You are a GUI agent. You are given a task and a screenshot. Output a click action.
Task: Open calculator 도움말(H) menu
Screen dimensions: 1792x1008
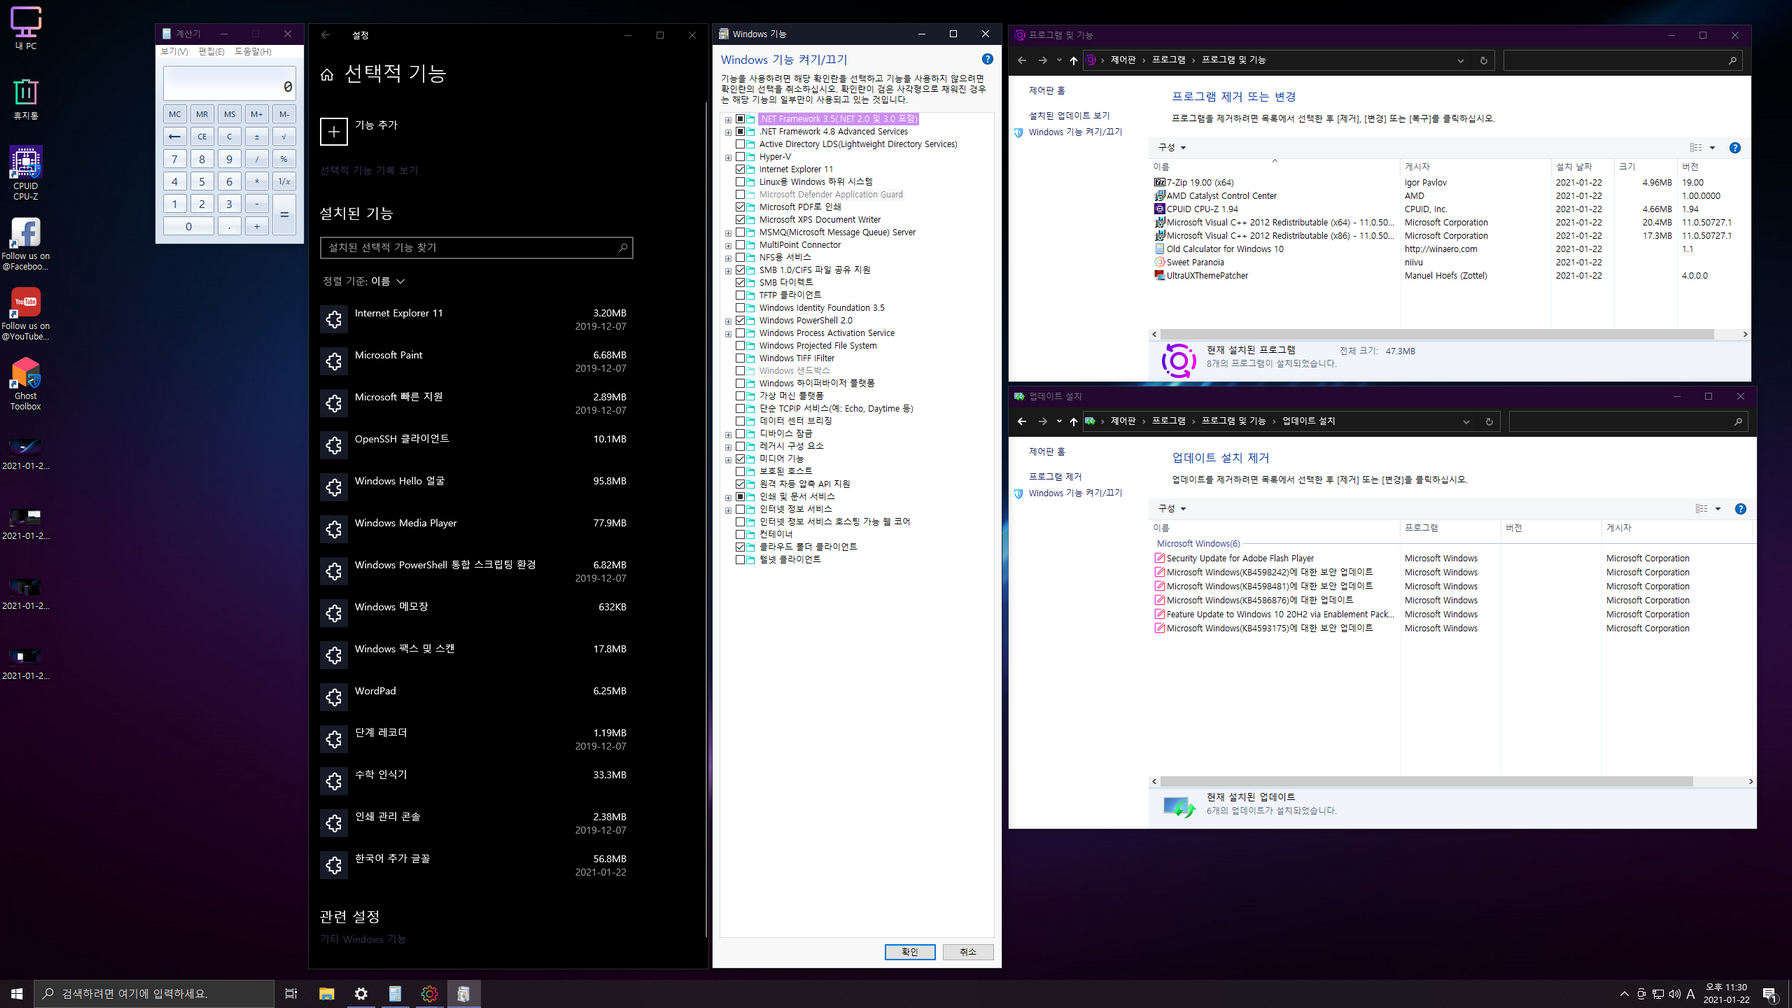pyautogui.click(x=253, y=52)
